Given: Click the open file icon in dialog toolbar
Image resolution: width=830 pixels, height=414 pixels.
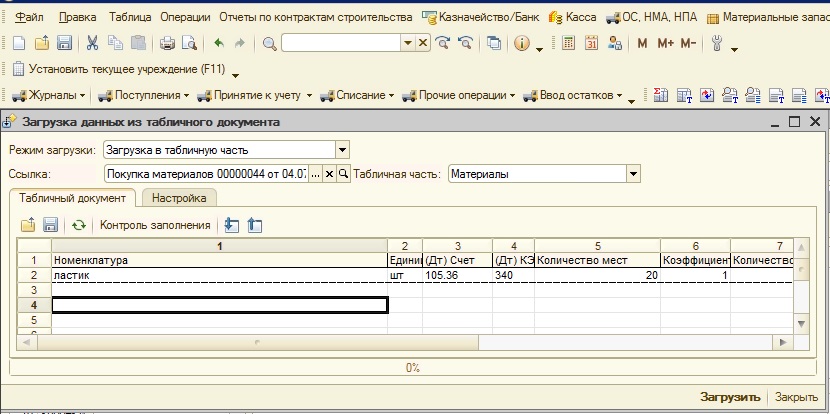Looking at the screenshot, I should 27,226.
